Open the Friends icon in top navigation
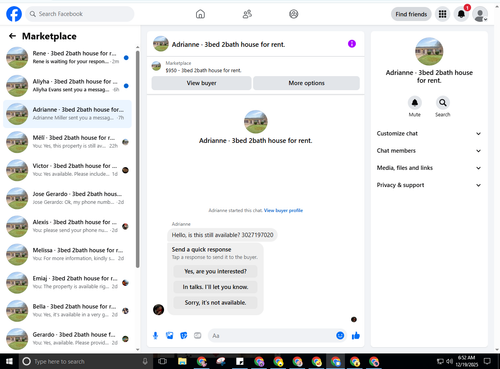The image size is (500, 369). [247, 14]
